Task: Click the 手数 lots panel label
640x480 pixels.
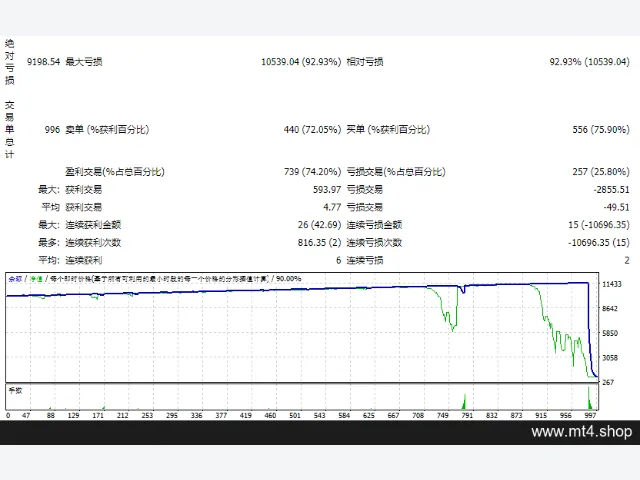Action: click(x=15, y=391)
